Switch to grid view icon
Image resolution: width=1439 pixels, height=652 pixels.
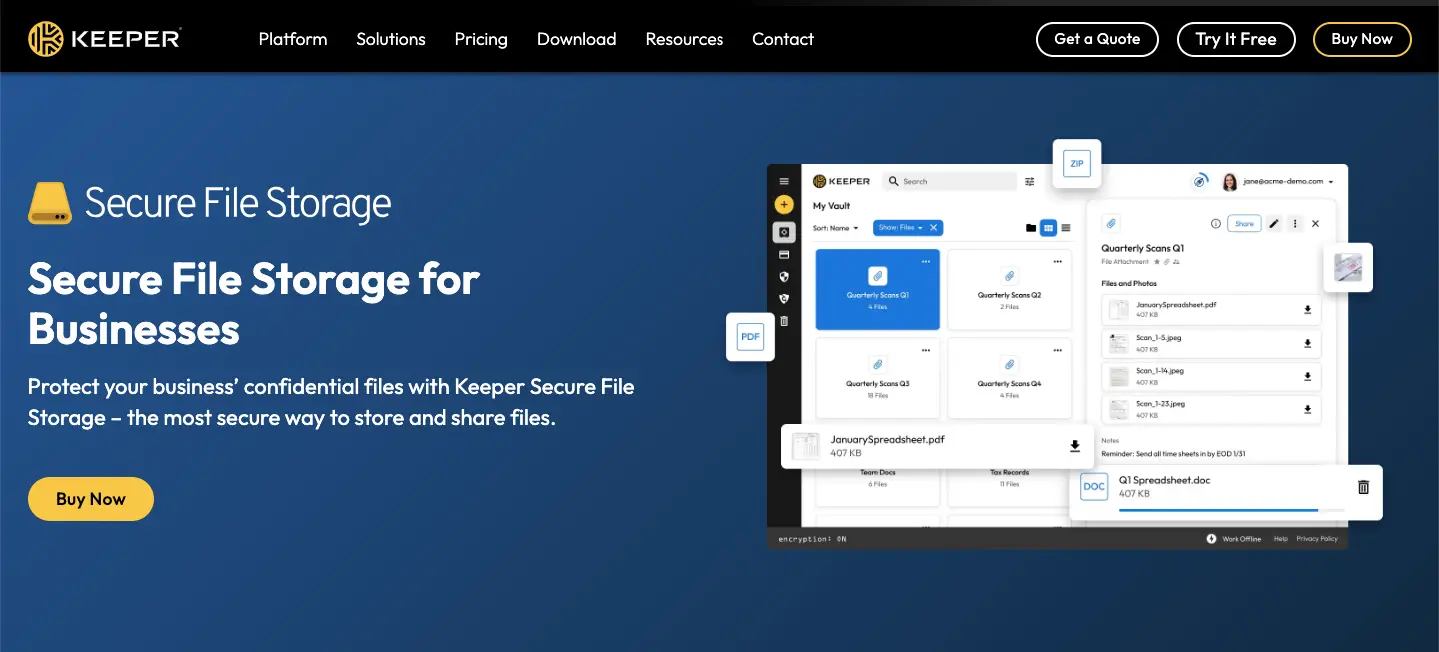point(1048,228)
